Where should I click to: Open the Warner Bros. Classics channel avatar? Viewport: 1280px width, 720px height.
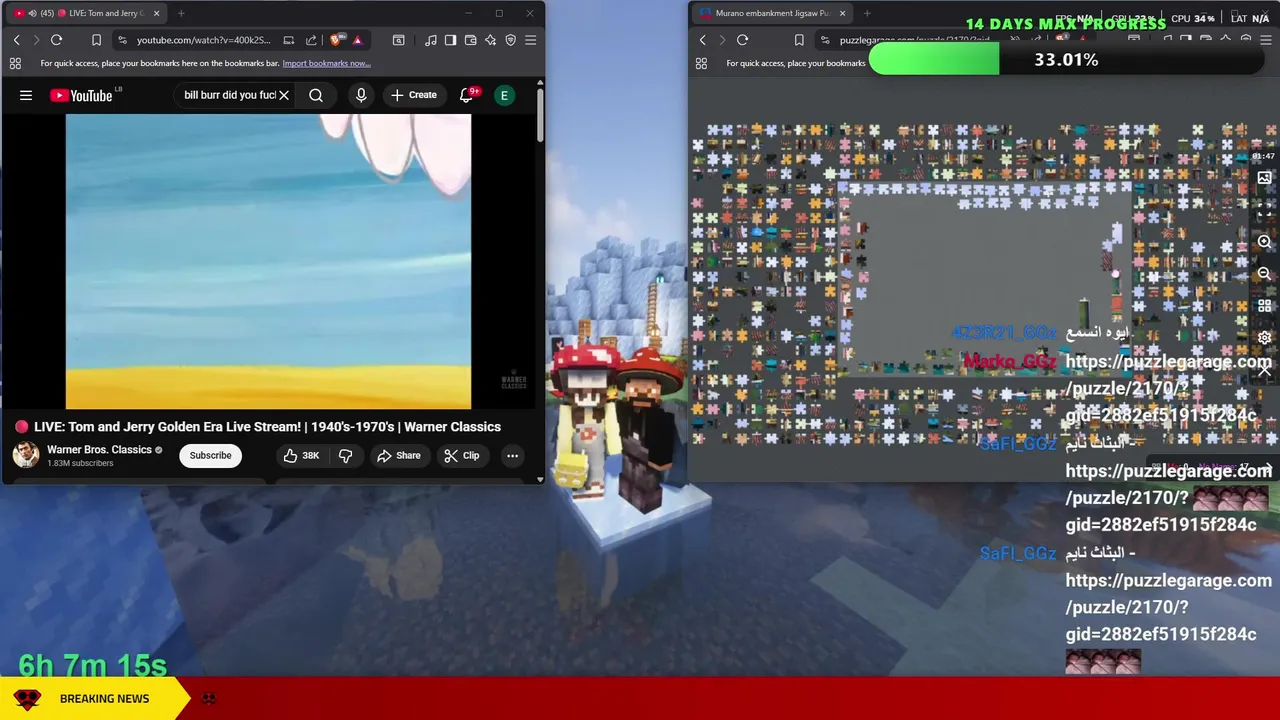[25, 455]
